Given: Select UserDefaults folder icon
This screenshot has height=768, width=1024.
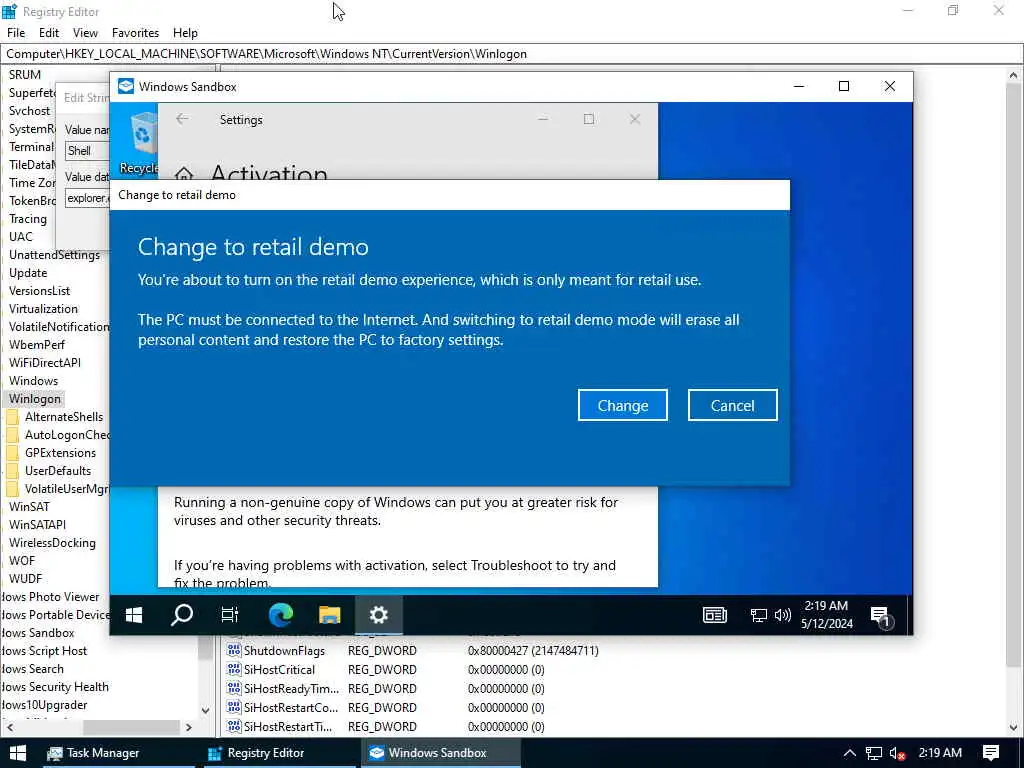Looking at the screenshot, I should [x=12, y=471].
